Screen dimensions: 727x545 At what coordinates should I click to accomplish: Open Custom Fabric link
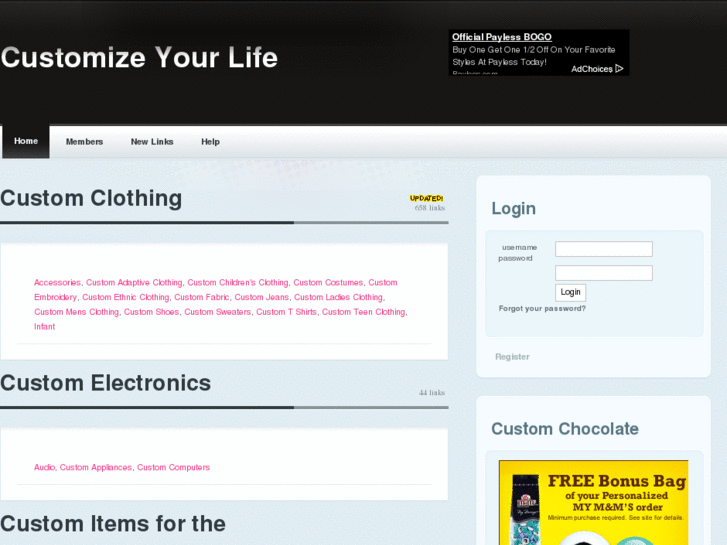202,297
